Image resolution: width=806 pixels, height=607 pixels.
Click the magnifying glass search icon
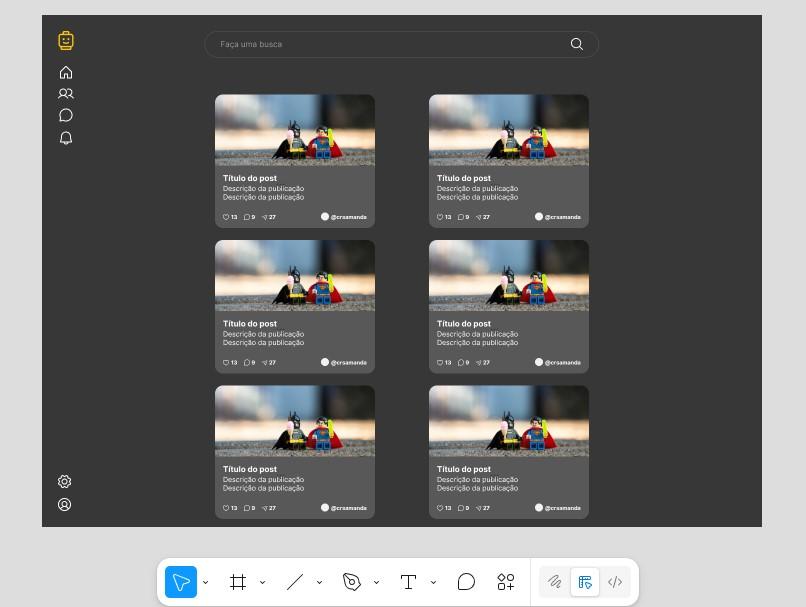[577, 44]
